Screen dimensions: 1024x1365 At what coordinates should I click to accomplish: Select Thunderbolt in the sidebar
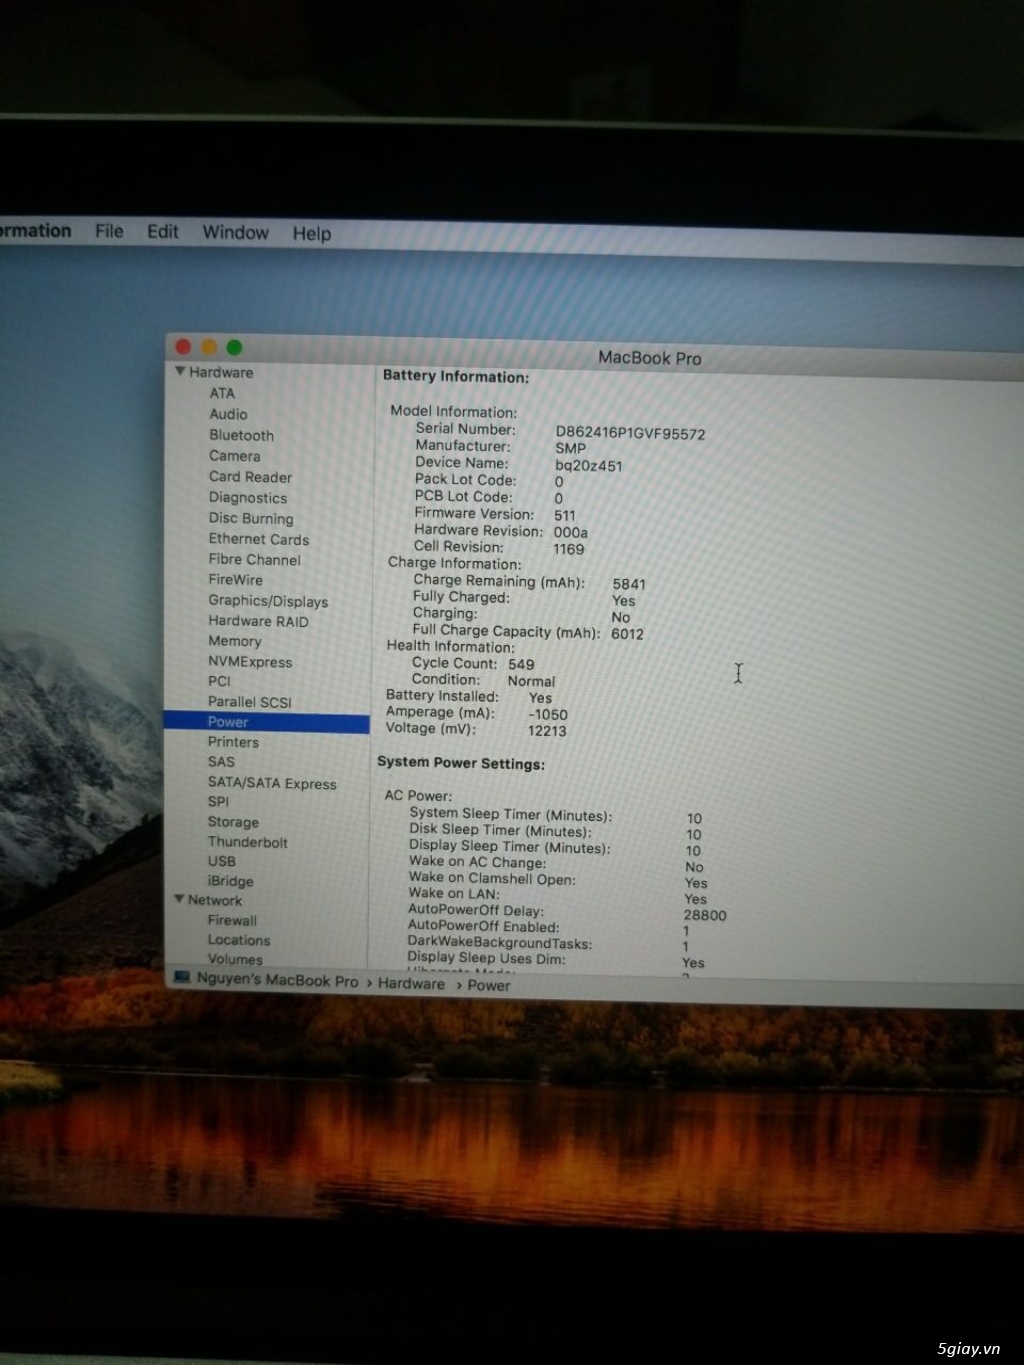pyautogui.click(x=247, y=842)
